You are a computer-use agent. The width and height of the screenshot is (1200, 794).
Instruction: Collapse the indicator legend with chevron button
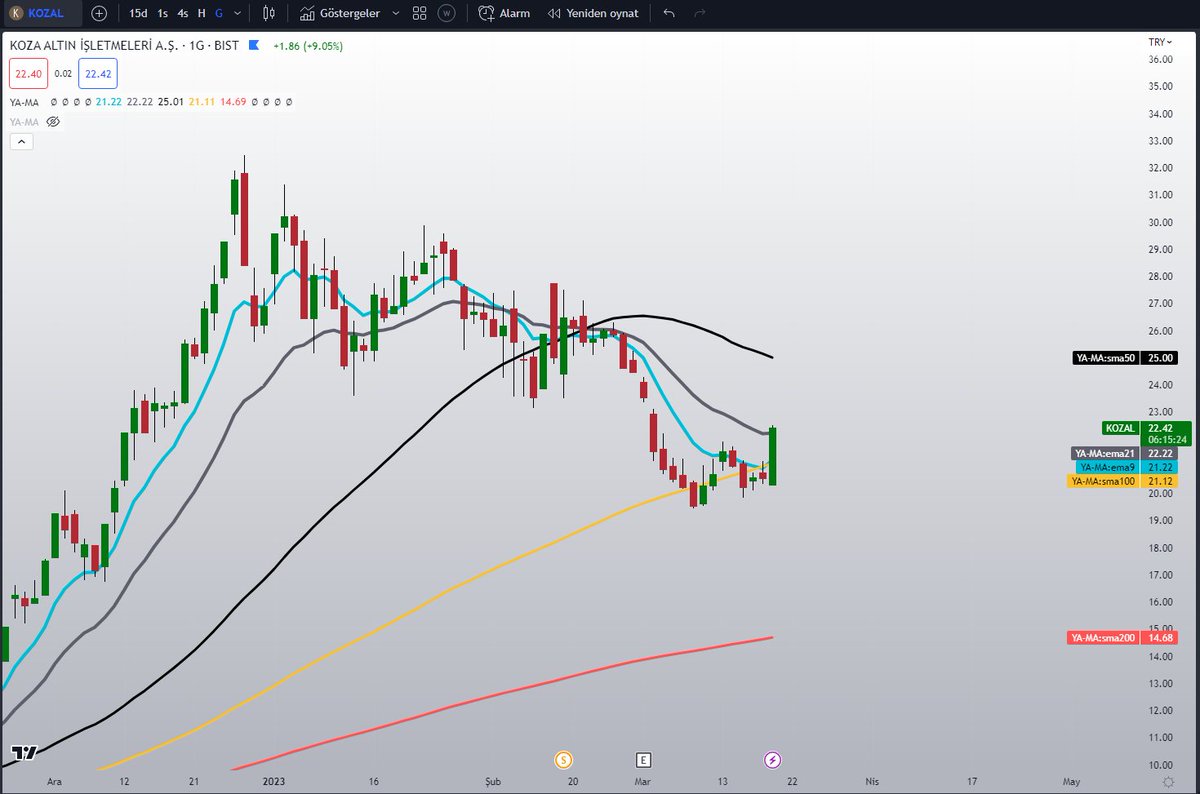point(21,142)
